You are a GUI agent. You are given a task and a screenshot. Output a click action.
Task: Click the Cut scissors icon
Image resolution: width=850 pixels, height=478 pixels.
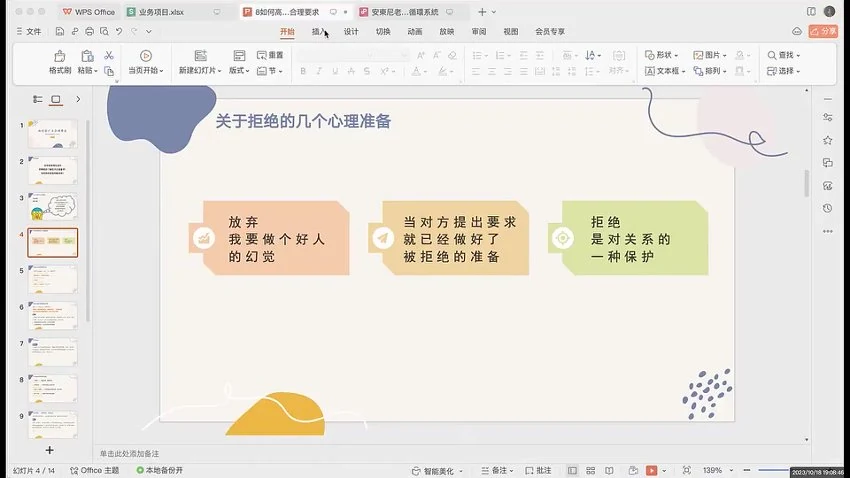pos(109,55)
